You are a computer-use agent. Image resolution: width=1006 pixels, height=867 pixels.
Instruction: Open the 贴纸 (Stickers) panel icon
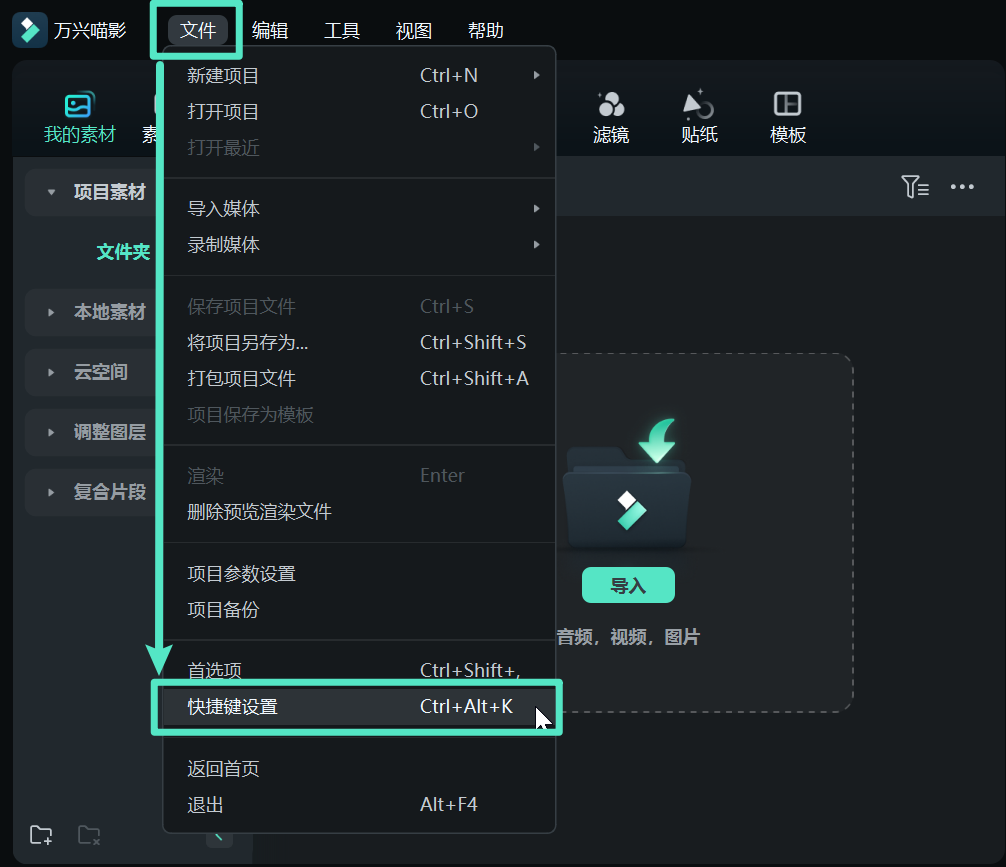699,113
